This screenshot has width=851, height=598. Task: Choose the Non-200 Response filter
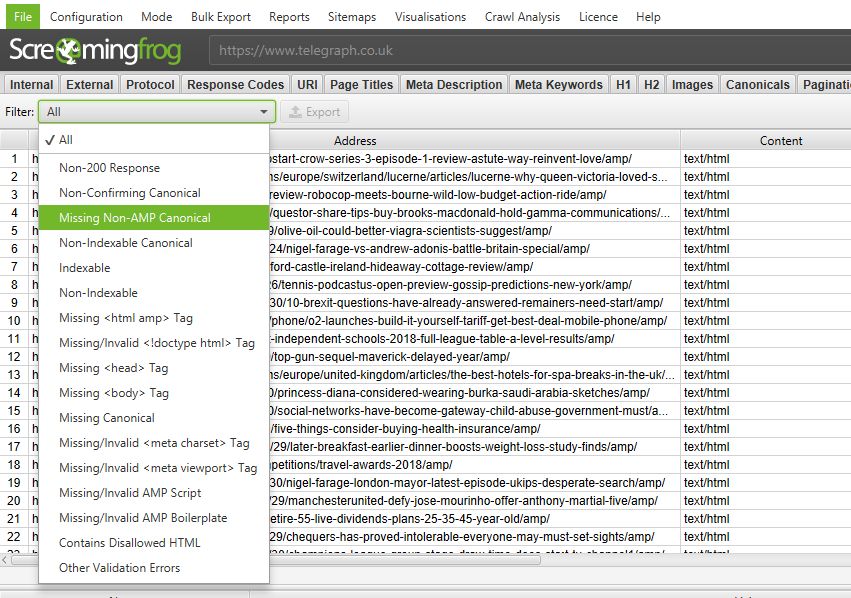[109, 167]
